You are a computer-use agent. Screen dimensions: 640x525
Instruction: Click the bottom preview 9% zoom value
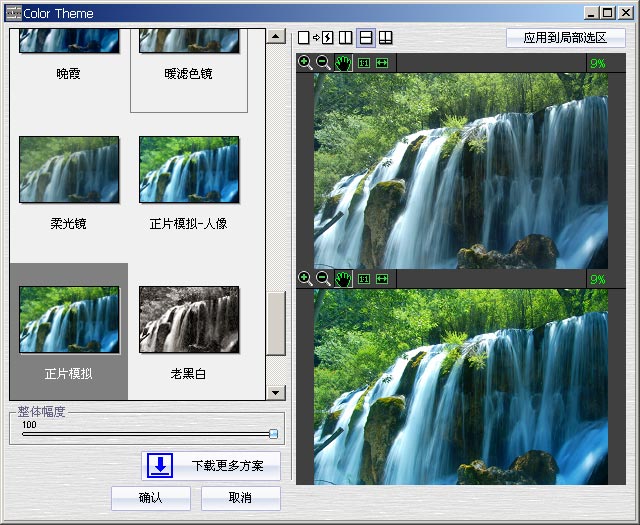598,279
